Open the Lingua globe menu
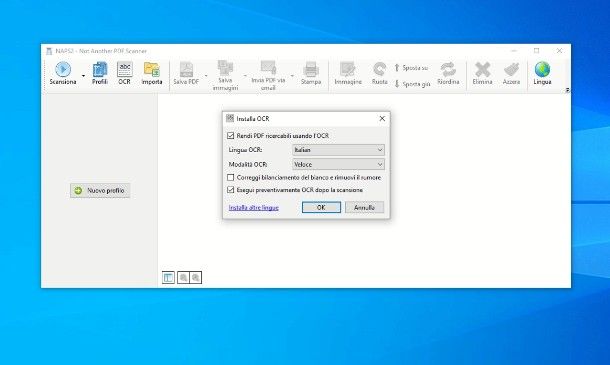The height and width of the screenshot is (365, 610). point(542,73)
